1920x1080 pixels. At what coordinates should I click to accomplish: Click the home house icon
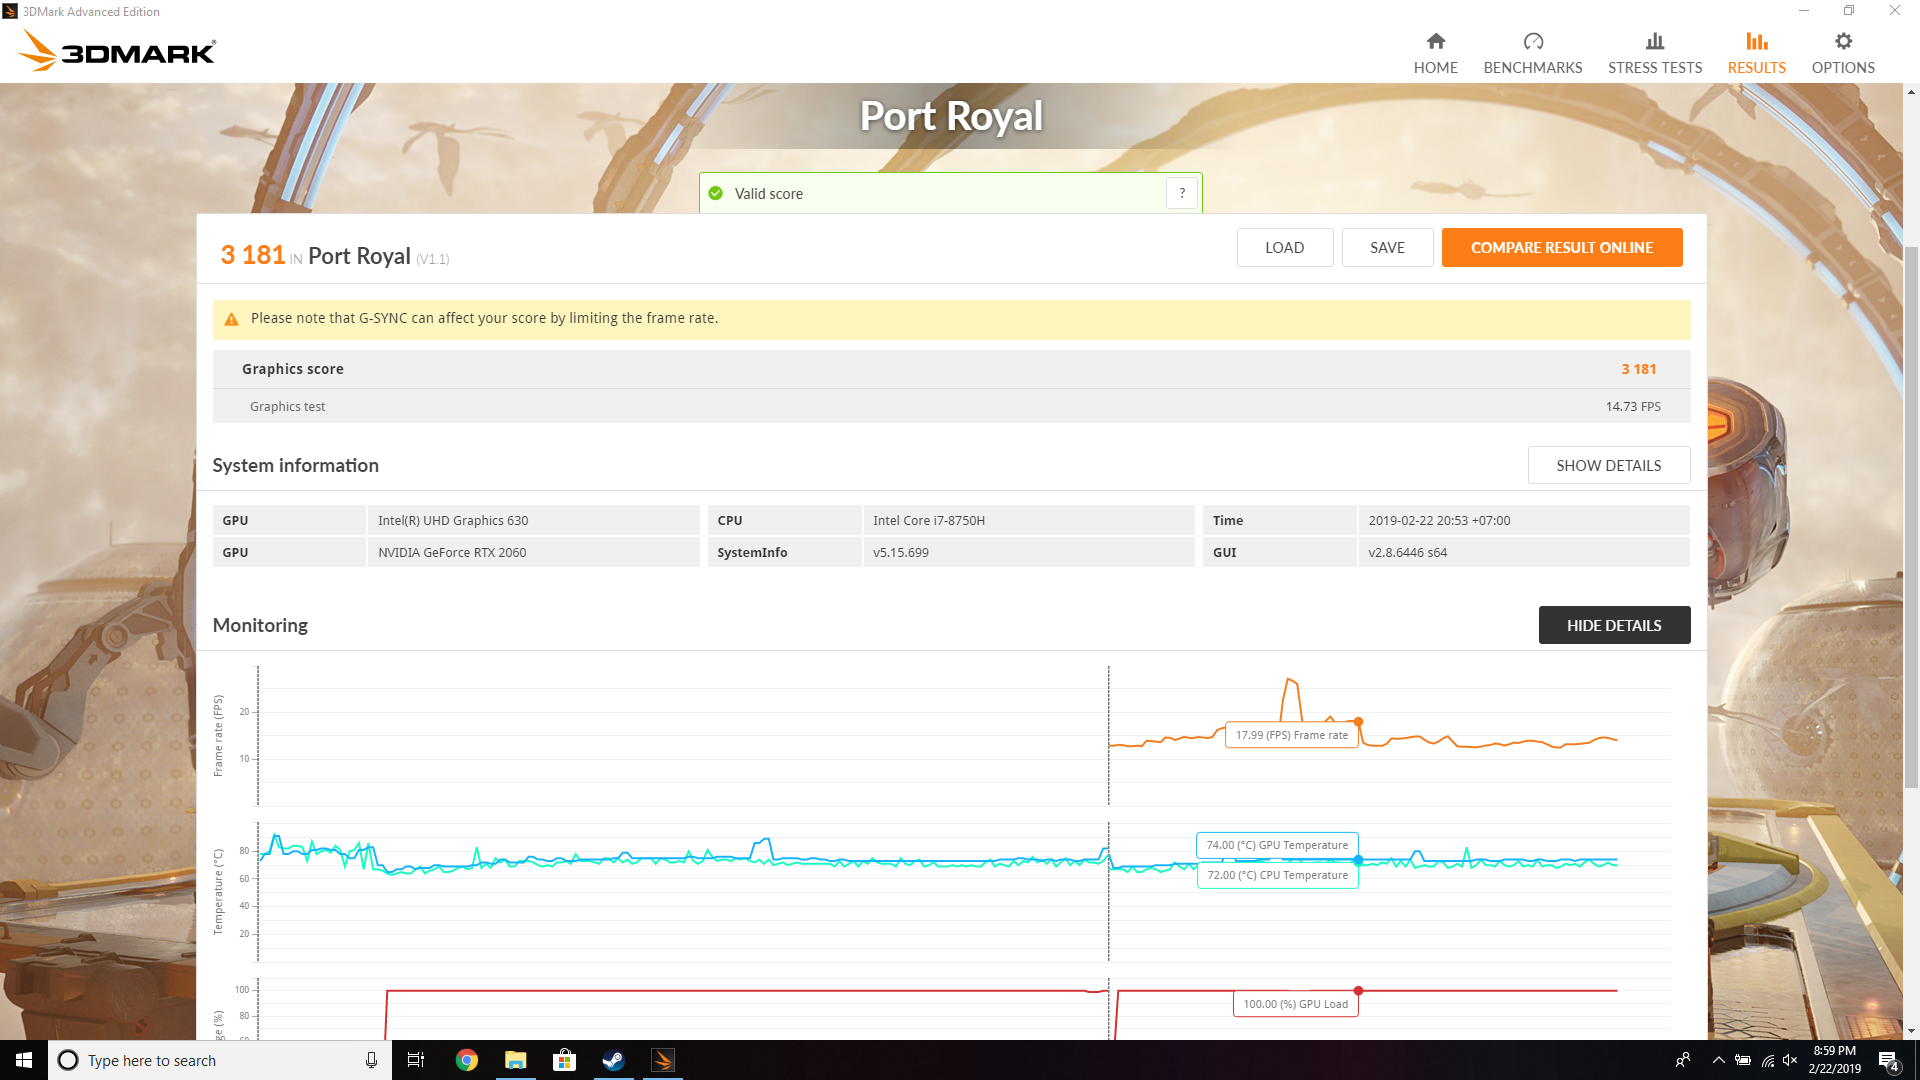point(1436,41)
